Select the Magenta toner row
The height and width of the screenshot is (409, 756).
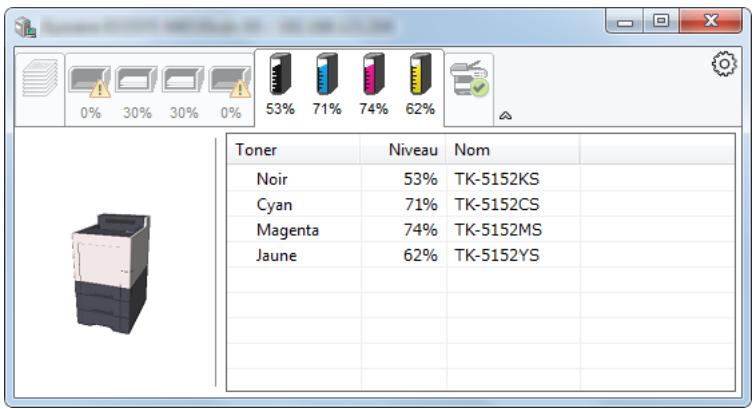pyautogui.click(x=481, y=230)
